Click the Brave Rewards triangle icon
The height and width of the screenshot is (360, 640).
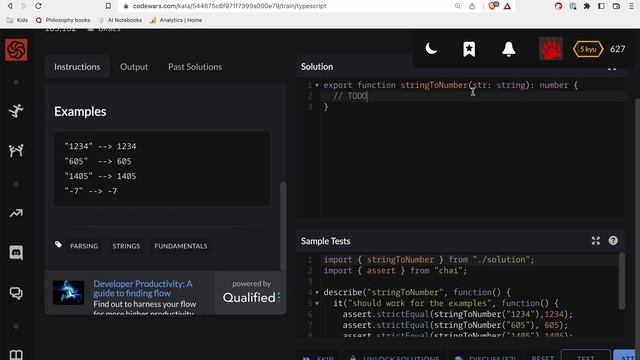click(x=507, y=6)
